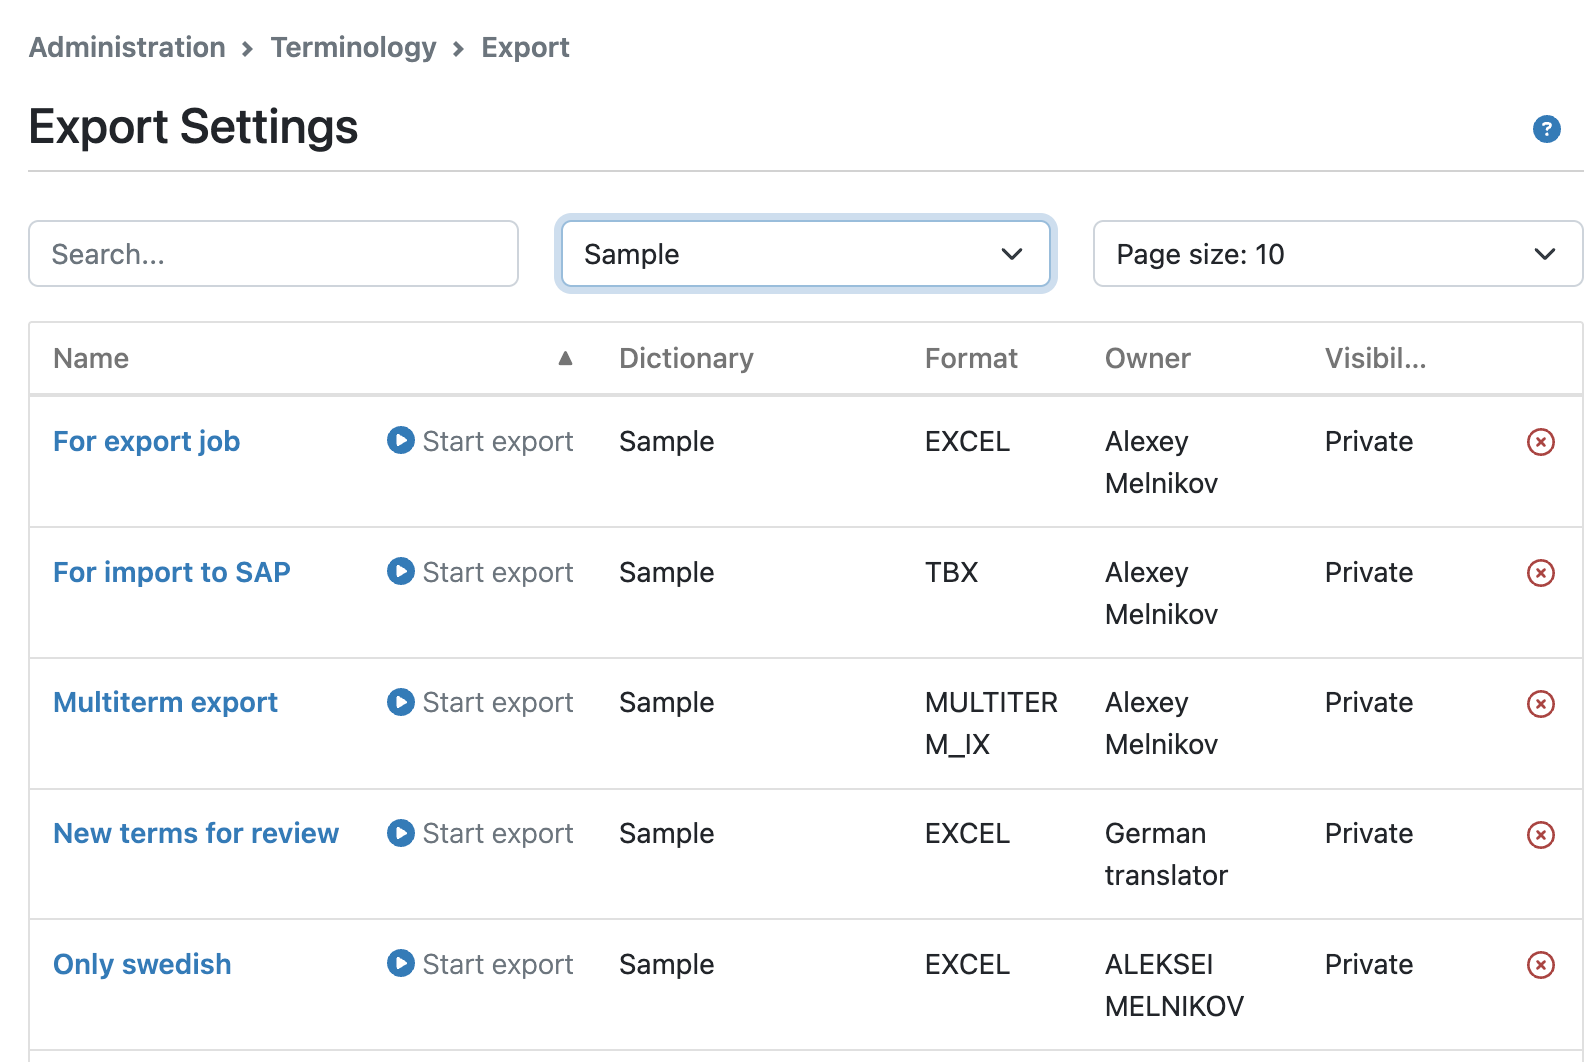Screen dimensions: 1594x1062
Task: Select the TBX format cell
Action: (x=951, y=572)
